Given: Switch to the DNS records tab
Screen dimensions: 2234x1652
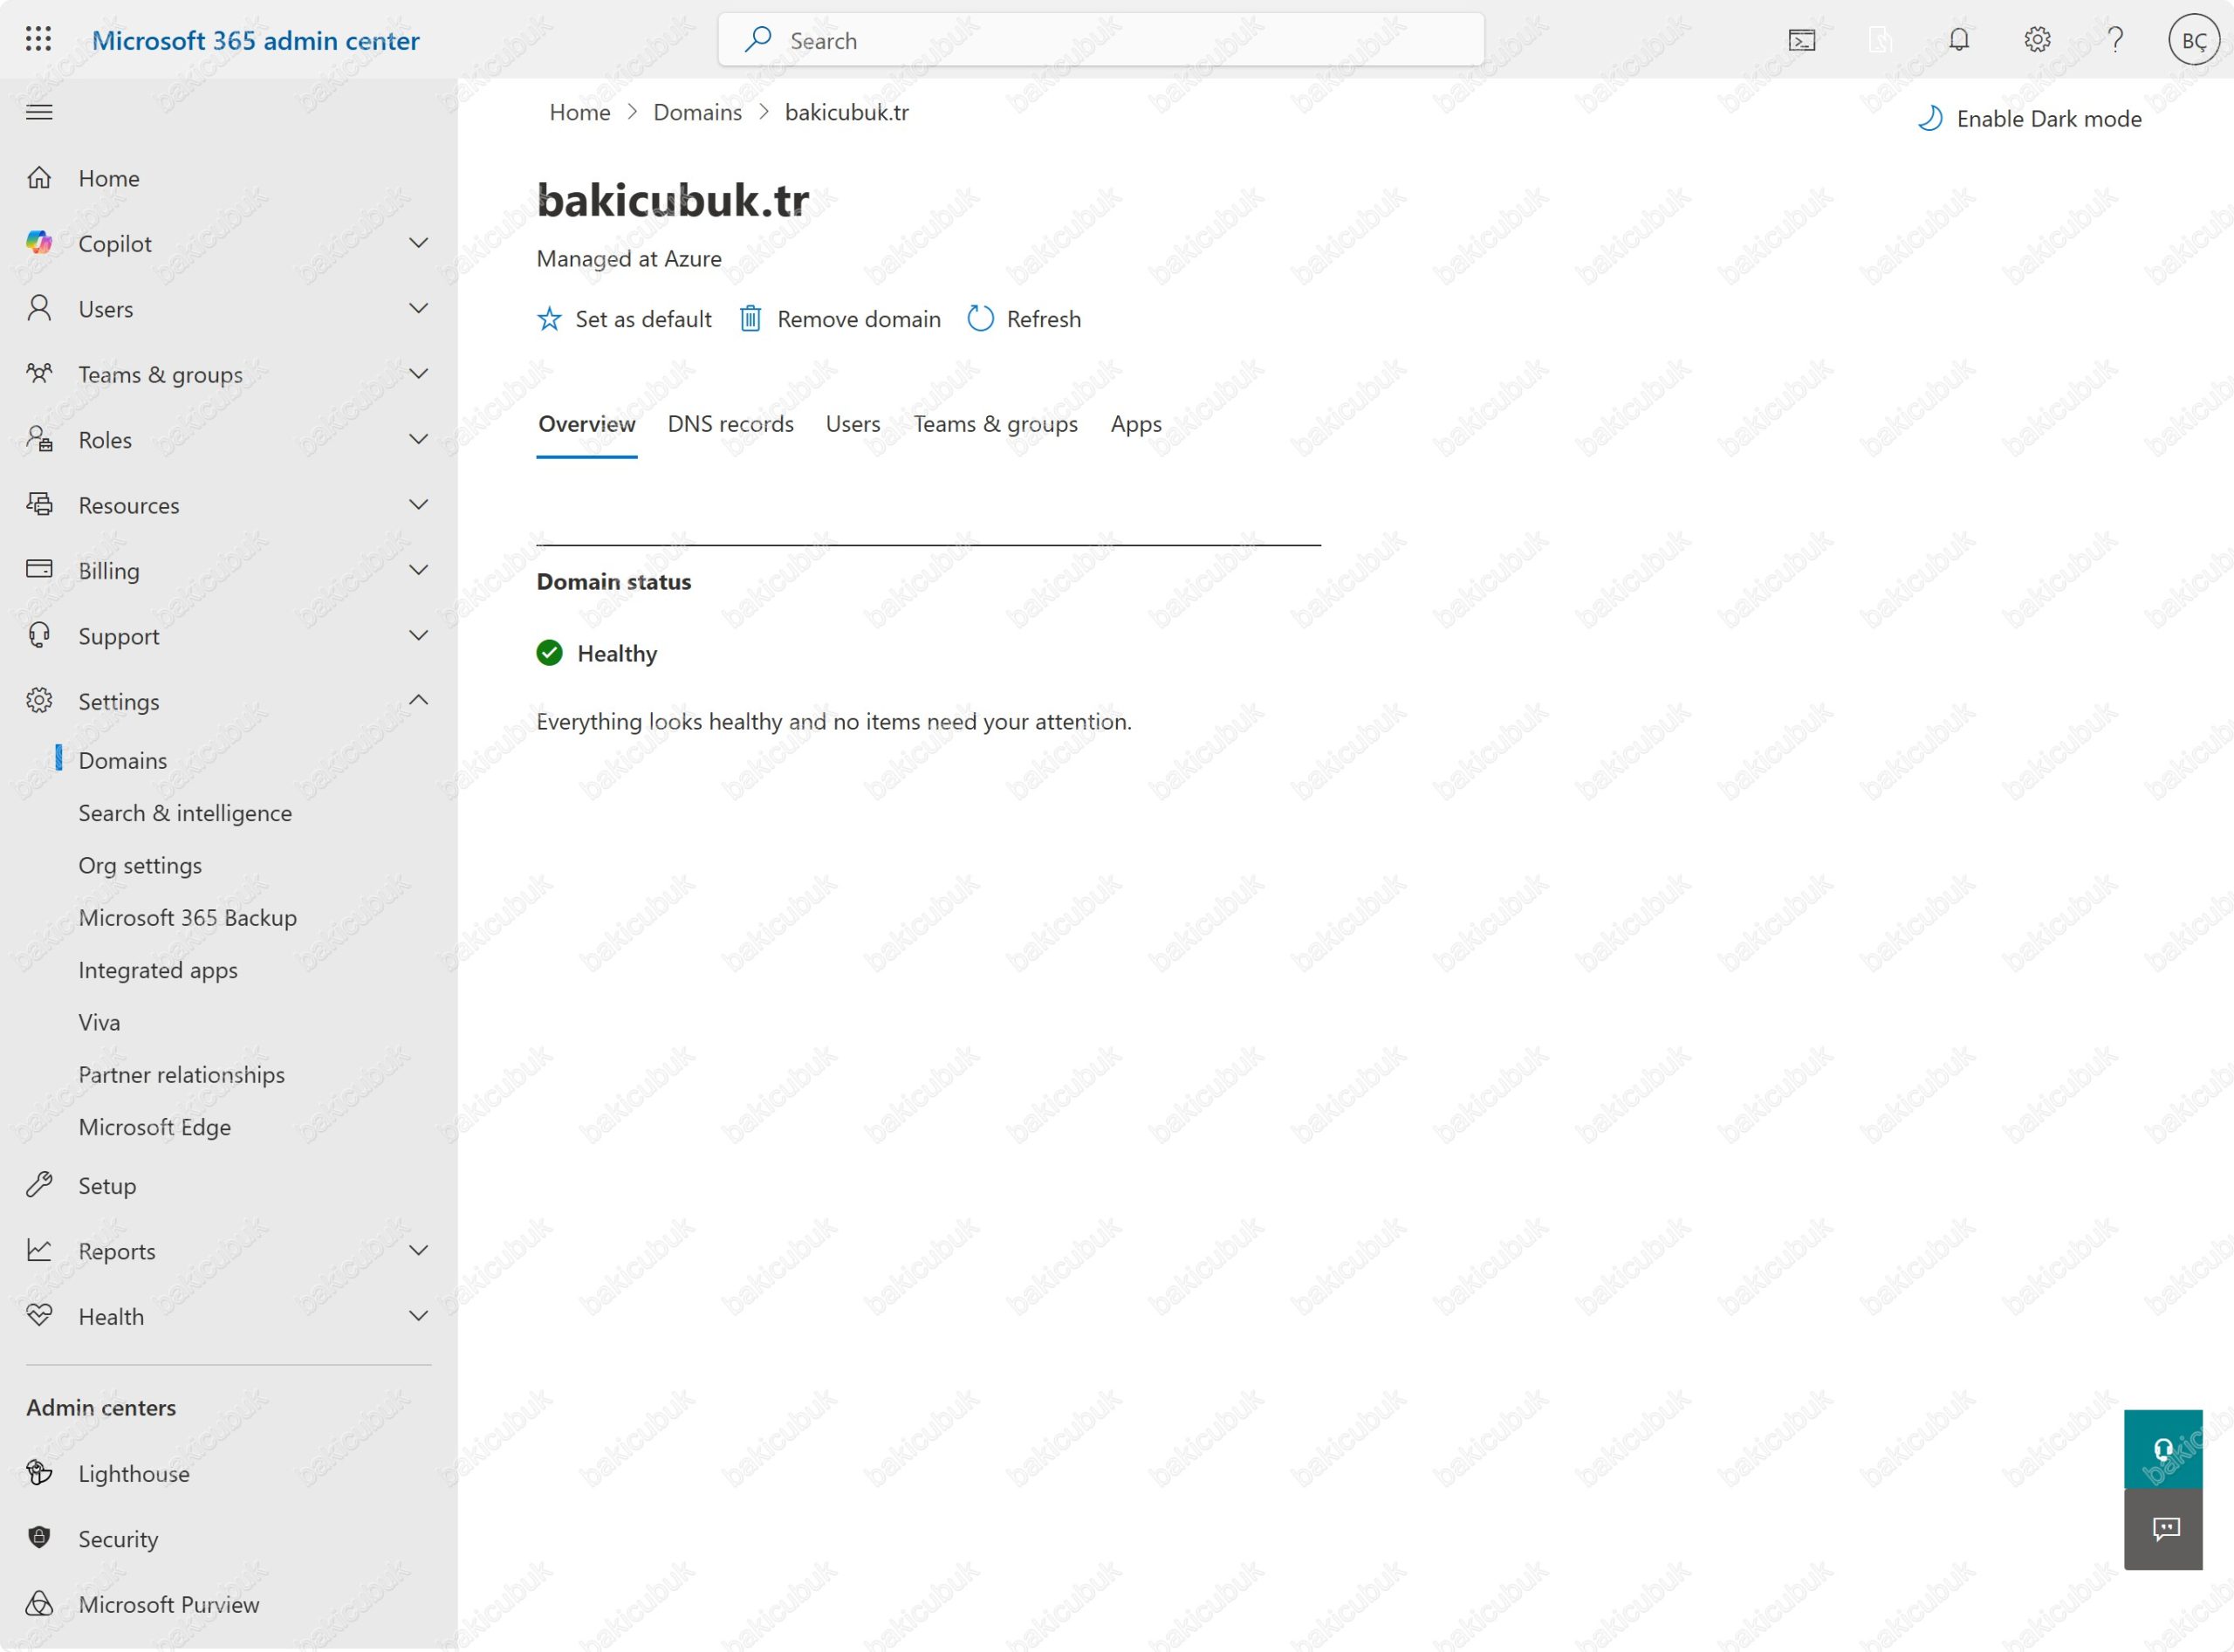Looking at the screenshot, I should [x=730, y=424].
